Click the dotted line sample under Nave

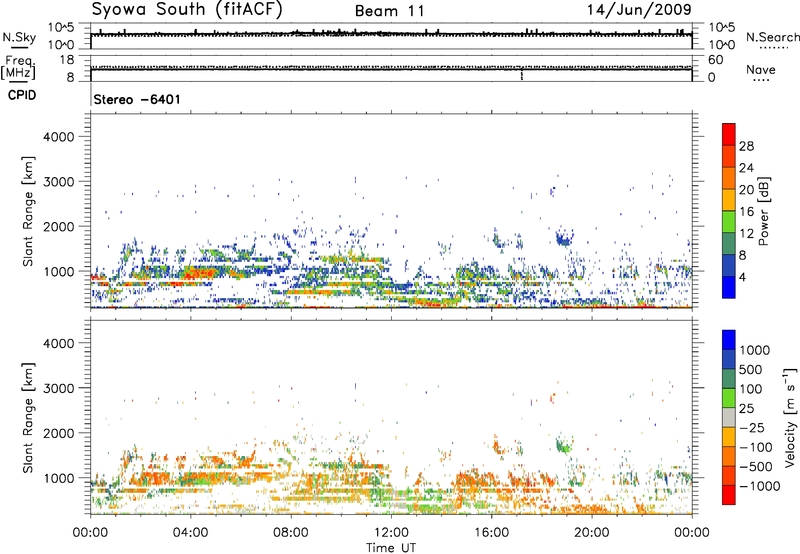(x=762, y=80)
